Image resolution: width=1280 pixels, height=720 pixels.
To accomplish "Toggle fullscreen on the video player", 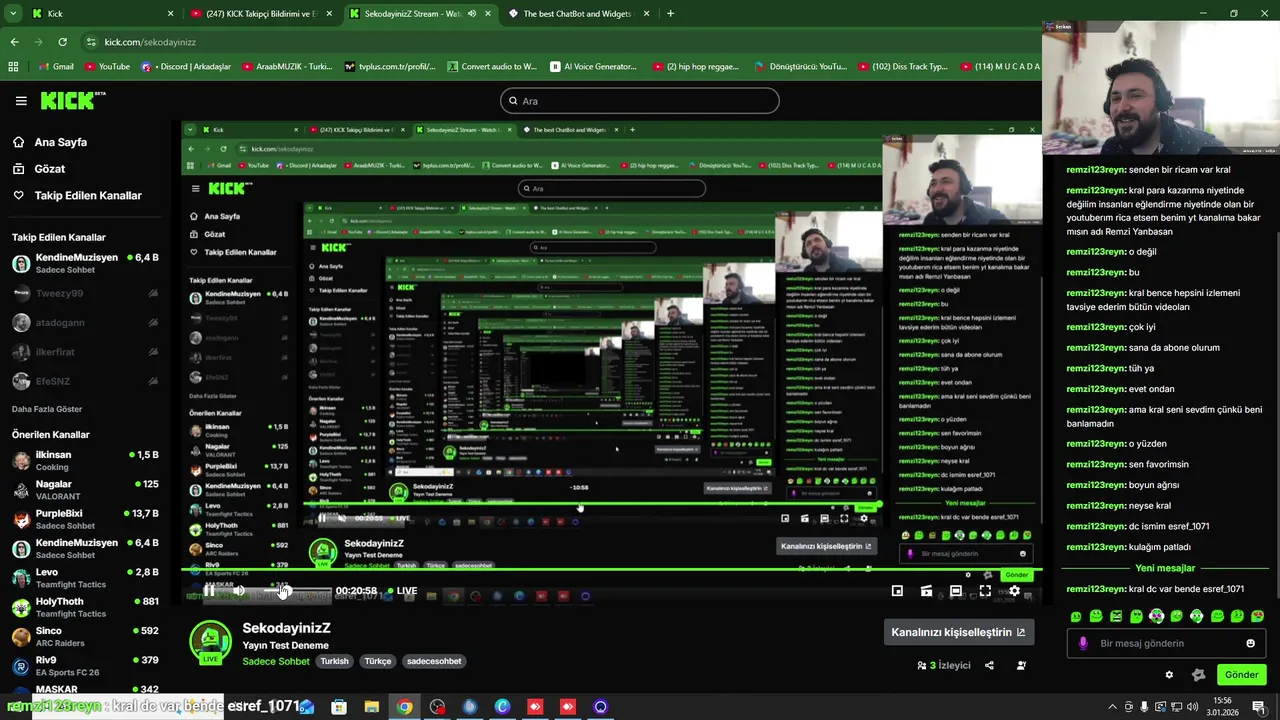I will point(985,591).
